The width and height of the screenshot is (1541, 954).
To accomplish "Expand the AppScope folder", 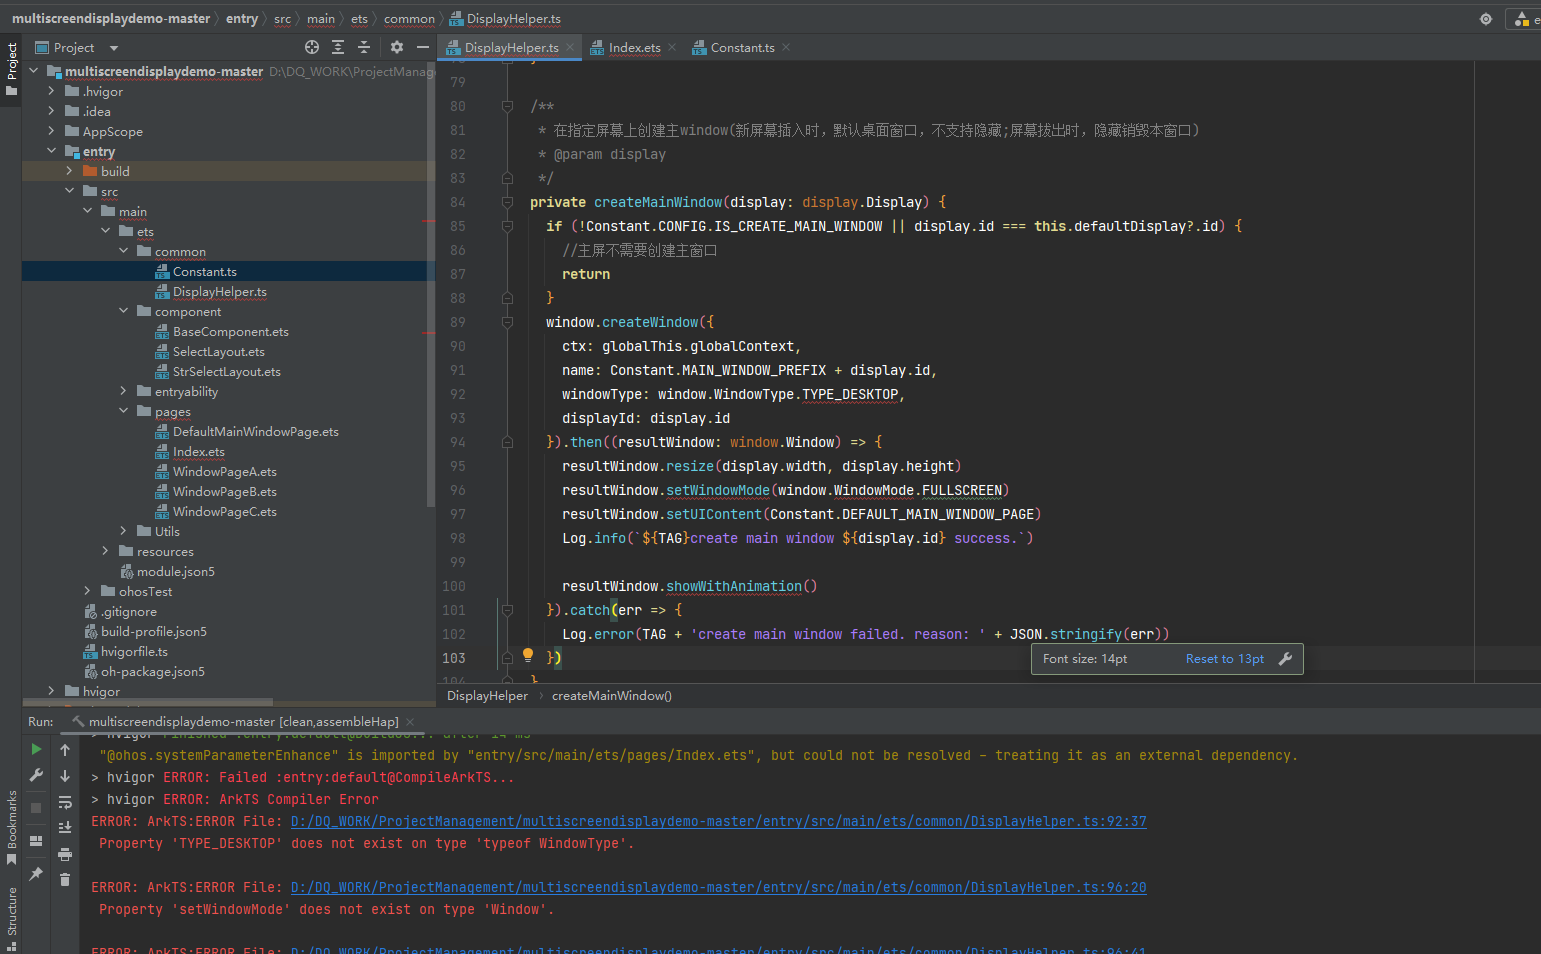I will pyautogui.click(x=51, y=131).
